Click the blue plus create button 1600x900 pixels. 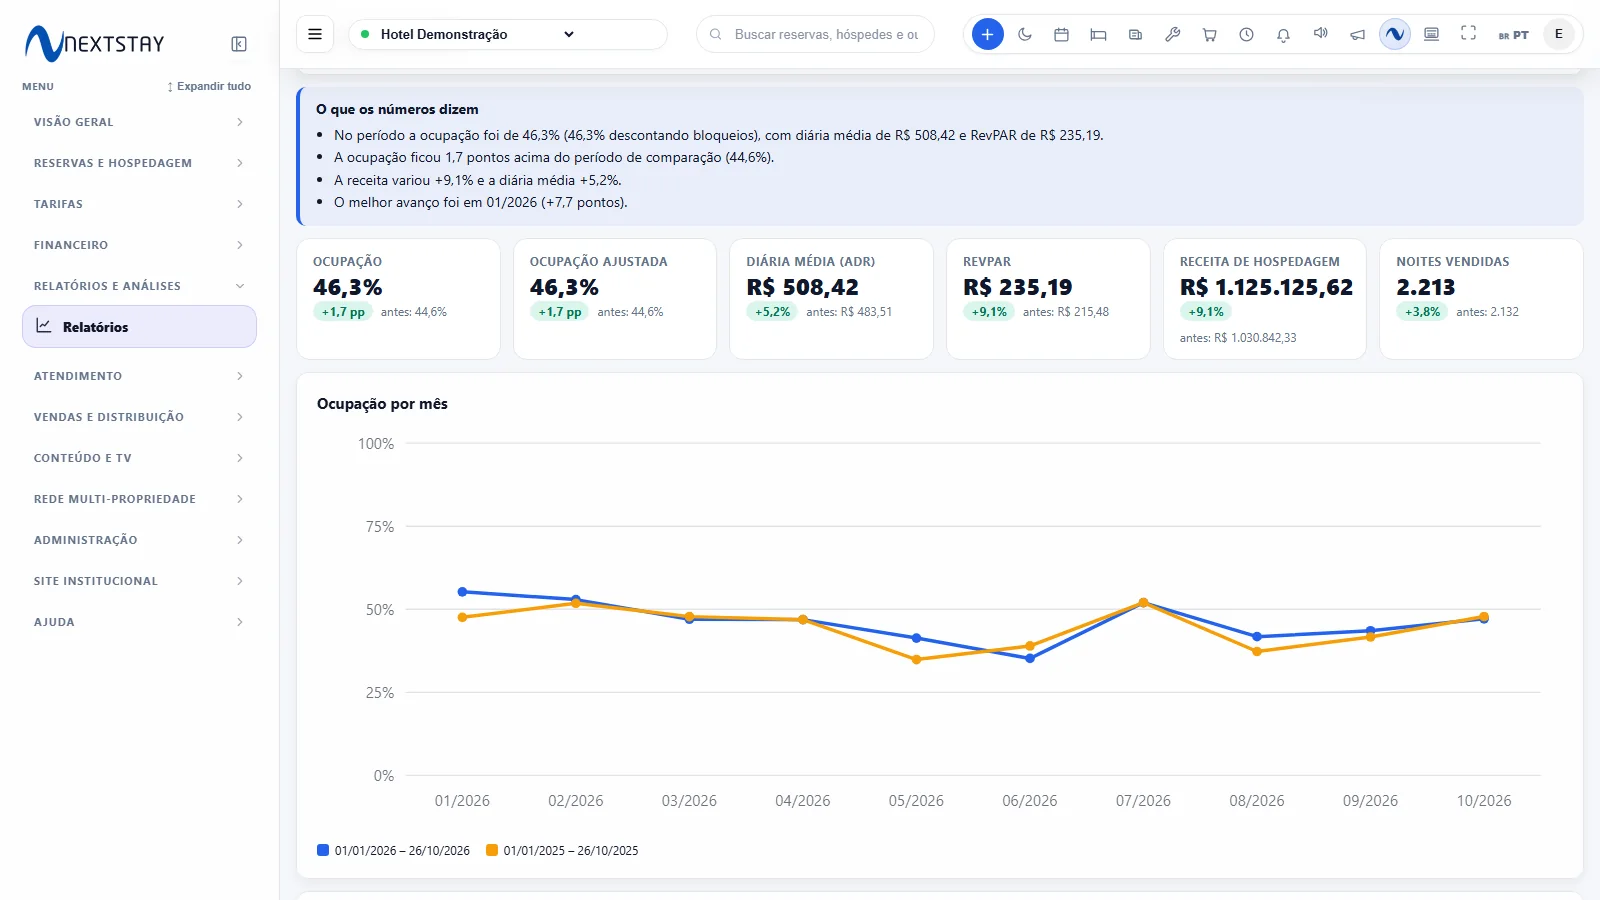click(x=987, y=34)
